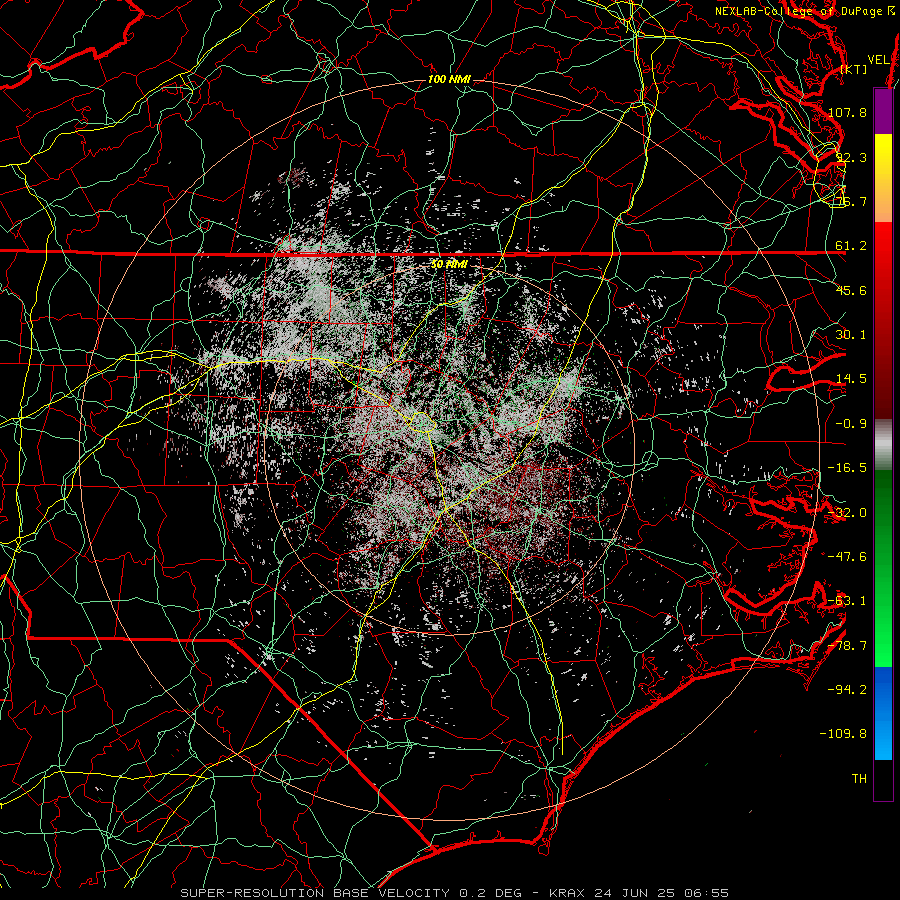
Task: Select the 92.3 scale value
Action: click(851, 157)
